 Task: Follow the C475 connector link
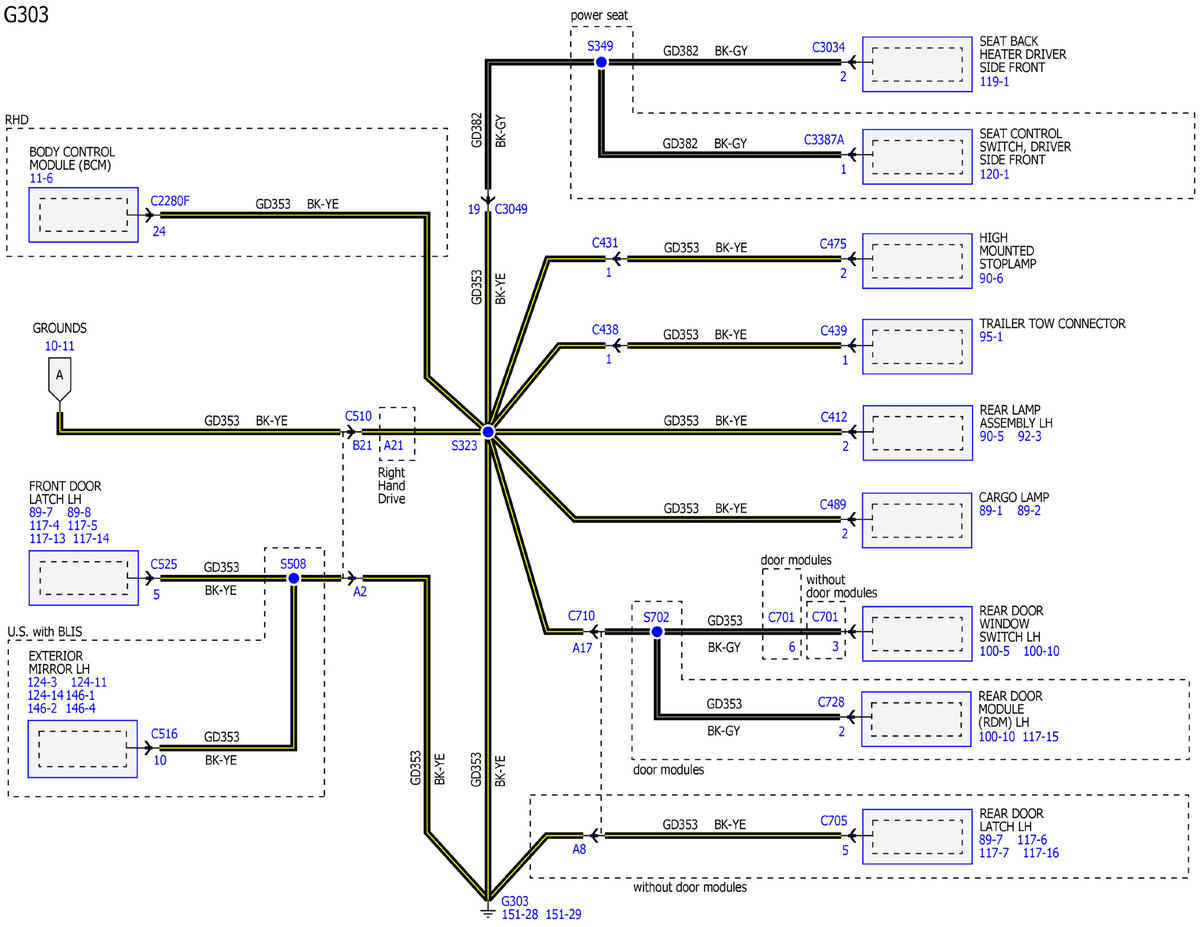point(833,243)
